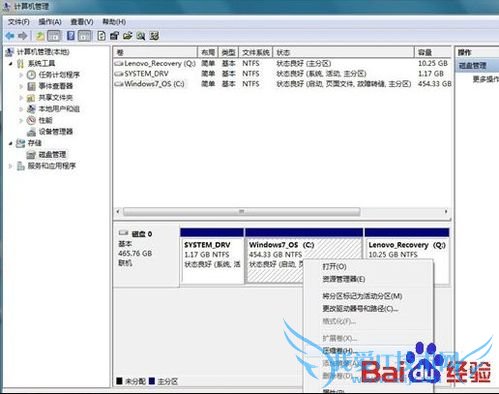Expand the 性能 node arrow
Image resolution: width=499 pixels, height=394 pixels.
tap(21, 120)
